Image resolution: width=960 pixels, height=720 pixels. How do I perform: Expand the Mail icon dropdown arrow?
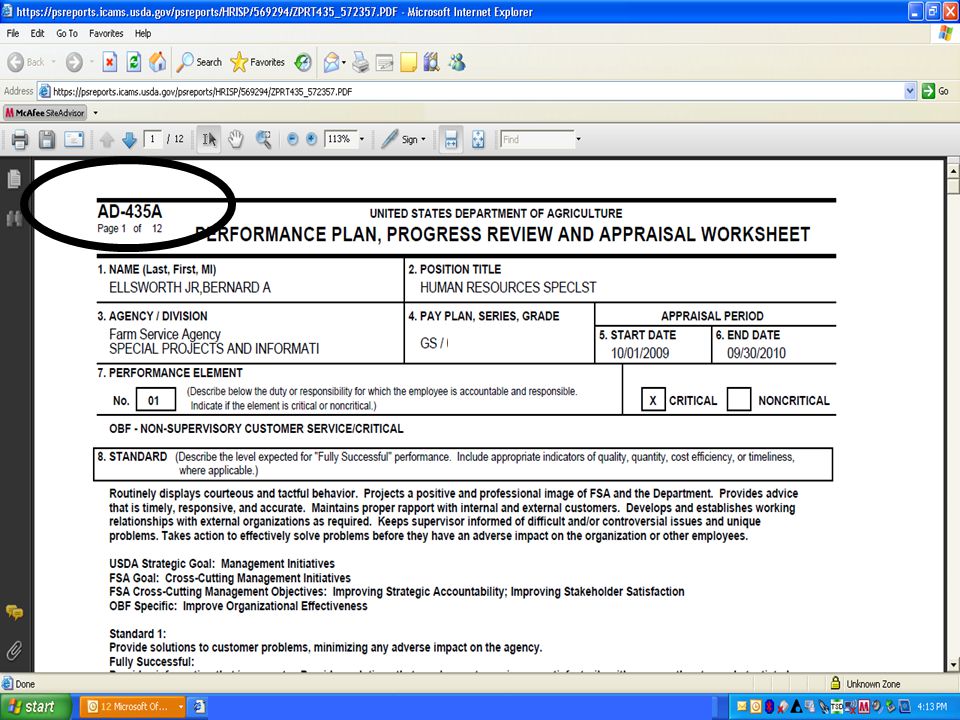(344, 62)
